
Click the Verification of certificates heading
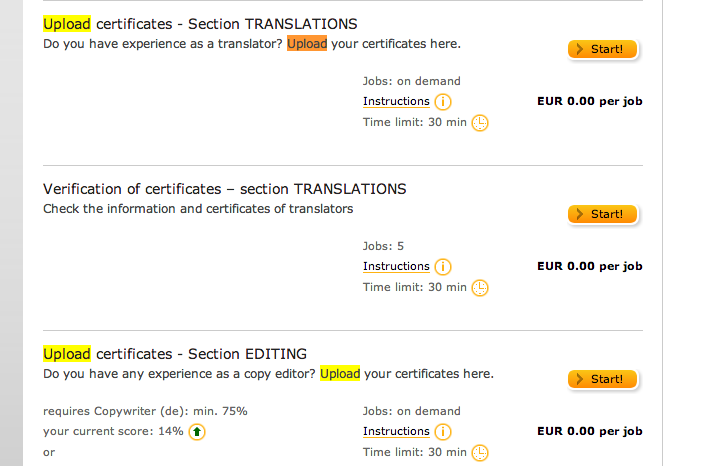click(225, 189)
